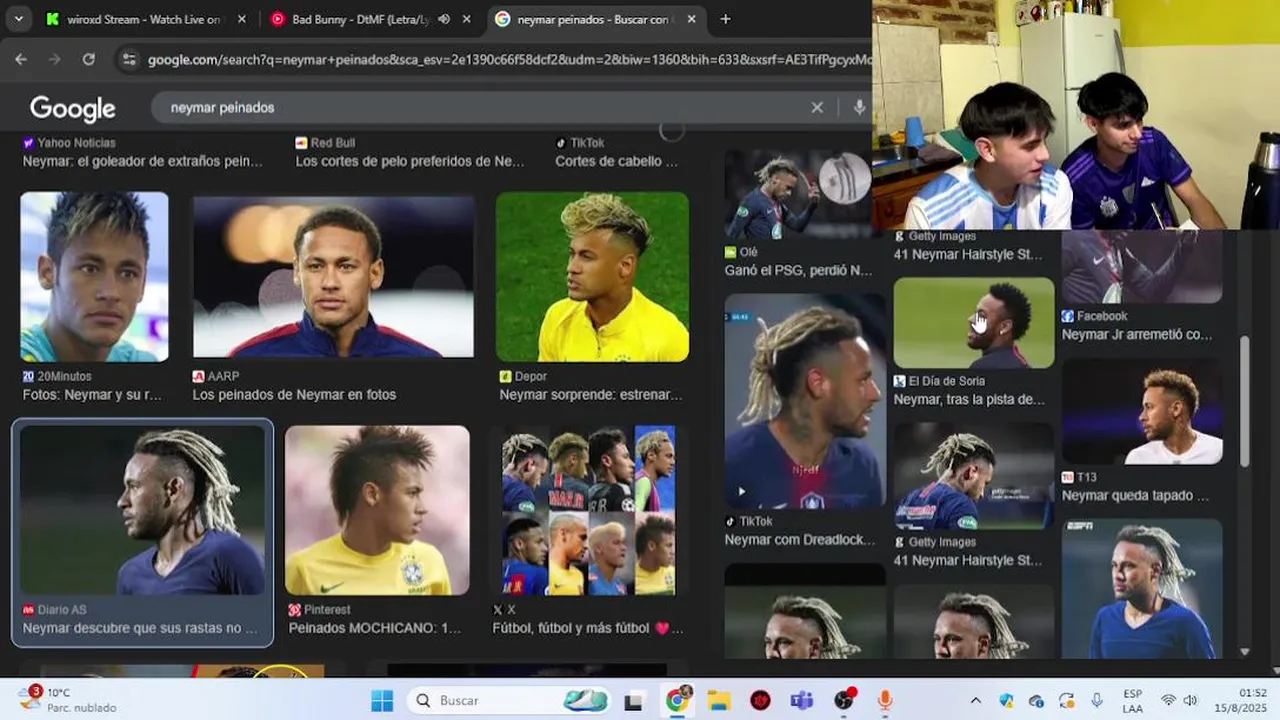Play the TikTok Neymar com Dreadlock video
1280x720 pixels.
(805, 400)
